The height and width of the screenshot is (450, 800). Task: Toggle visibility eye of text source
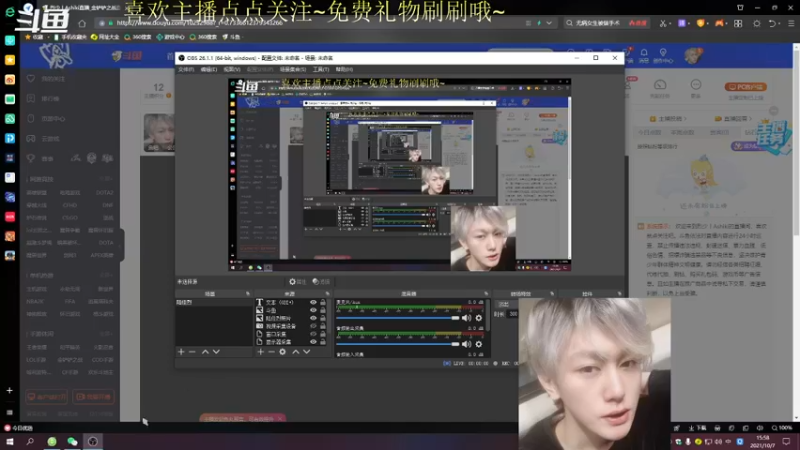click(313, 303)
